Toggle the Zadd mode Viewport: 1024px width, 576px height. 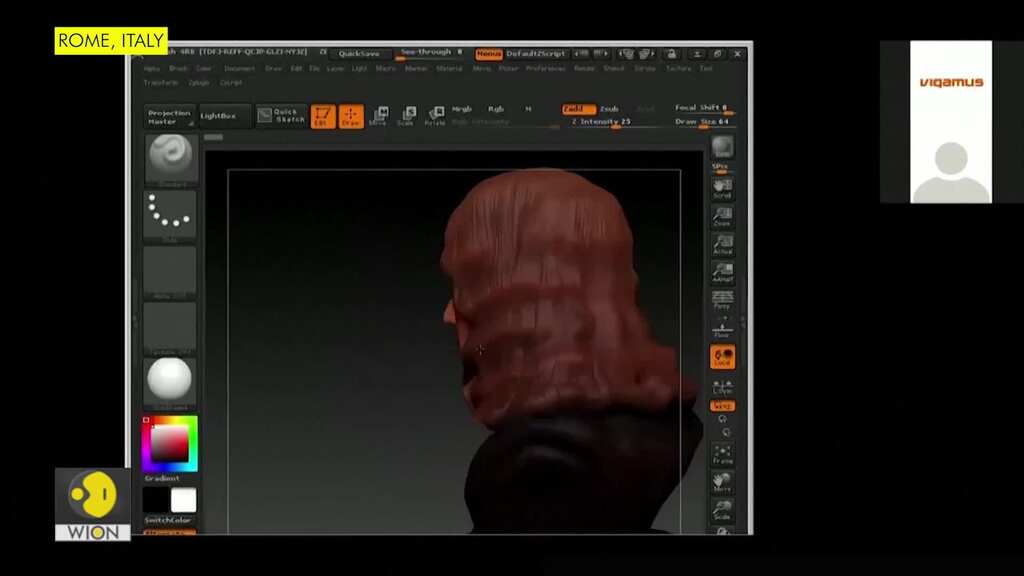579,109
